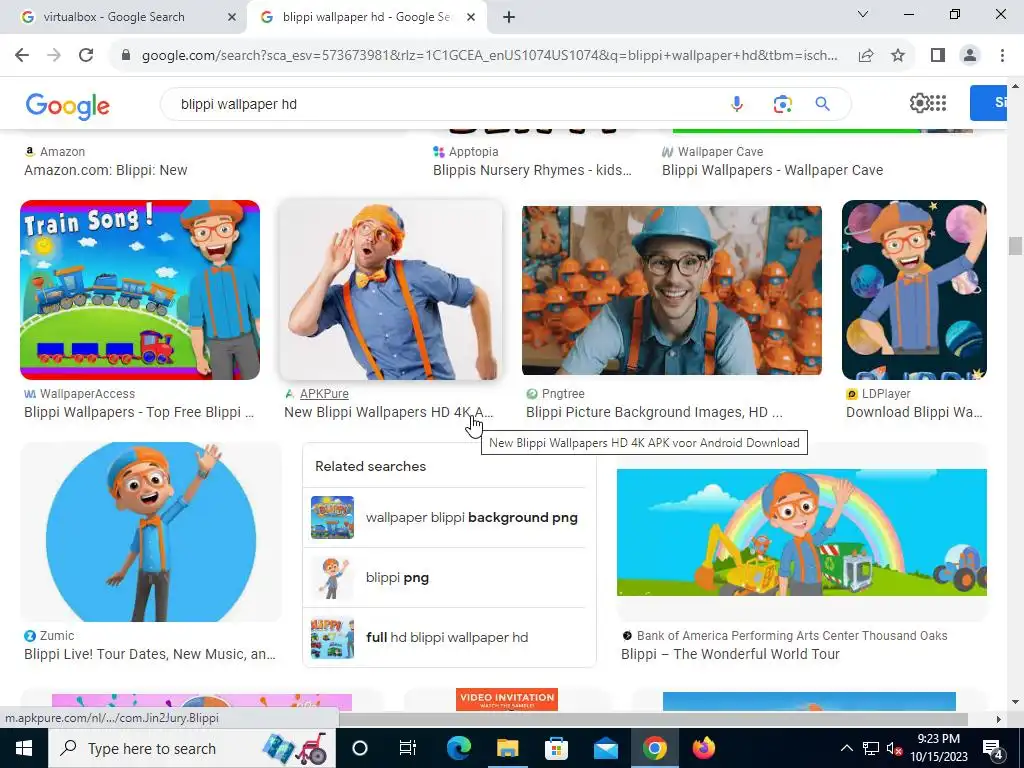Open Amazon.com: Blippi: New link
The height and width of the screenshot is (768, 1024).
click(106, 170)
